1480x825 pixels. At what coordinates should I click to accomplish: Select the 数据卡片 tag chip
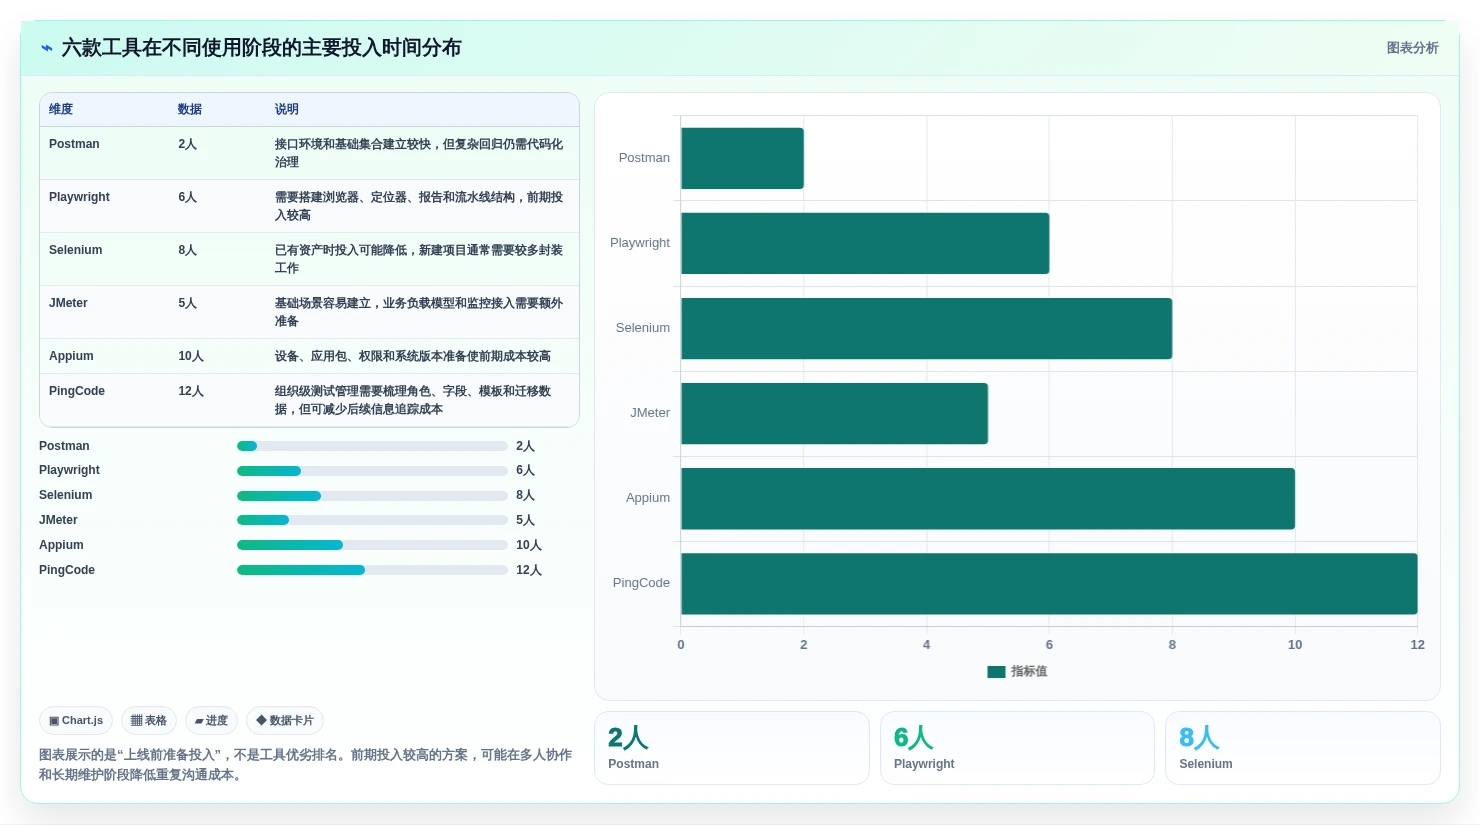click(285, 720)
